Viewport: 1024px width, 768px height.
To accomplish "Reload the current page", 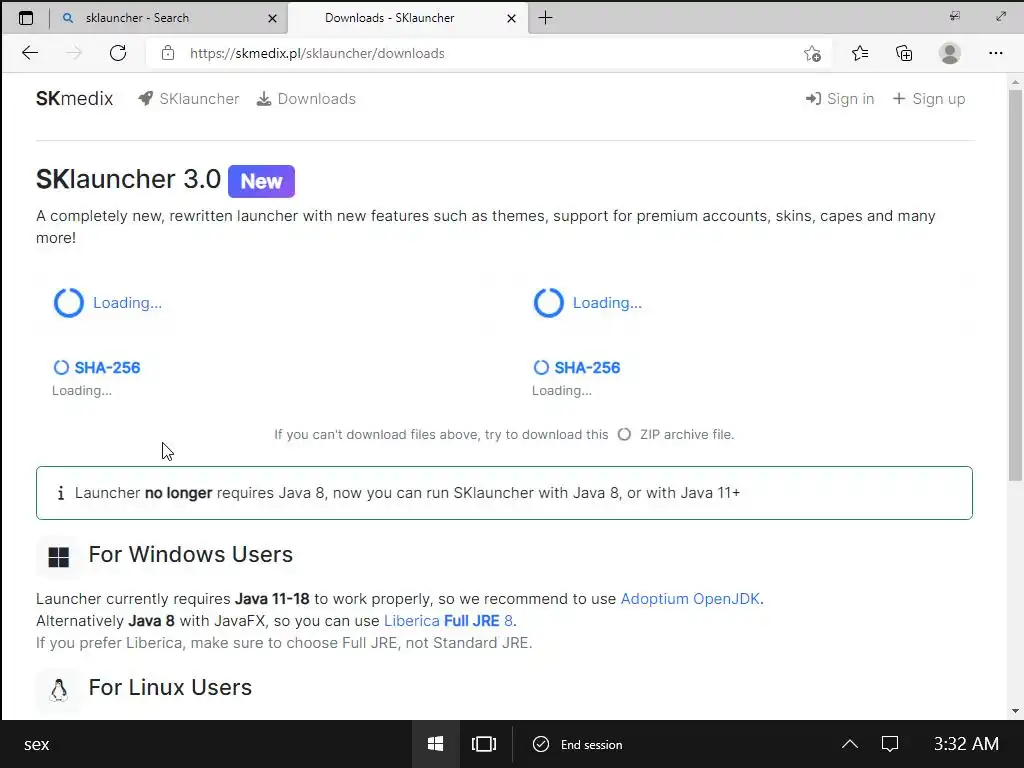I will coord(118,53).
